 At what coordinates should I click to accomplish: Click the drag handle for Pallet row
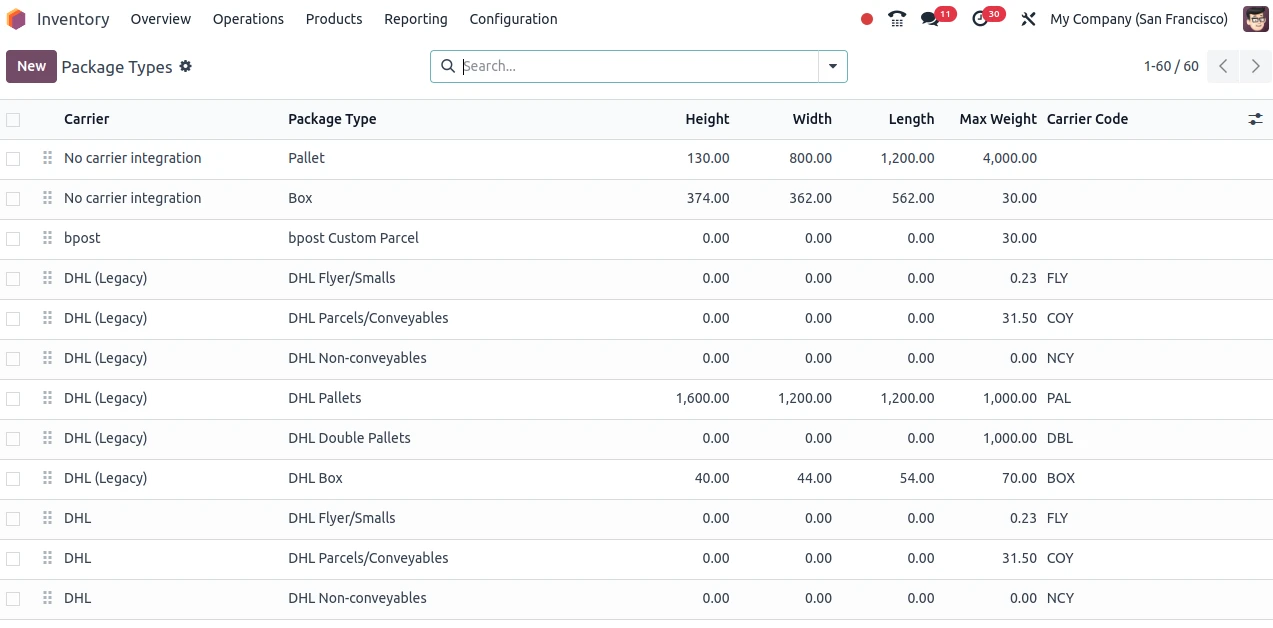click(x=47, y=158)
